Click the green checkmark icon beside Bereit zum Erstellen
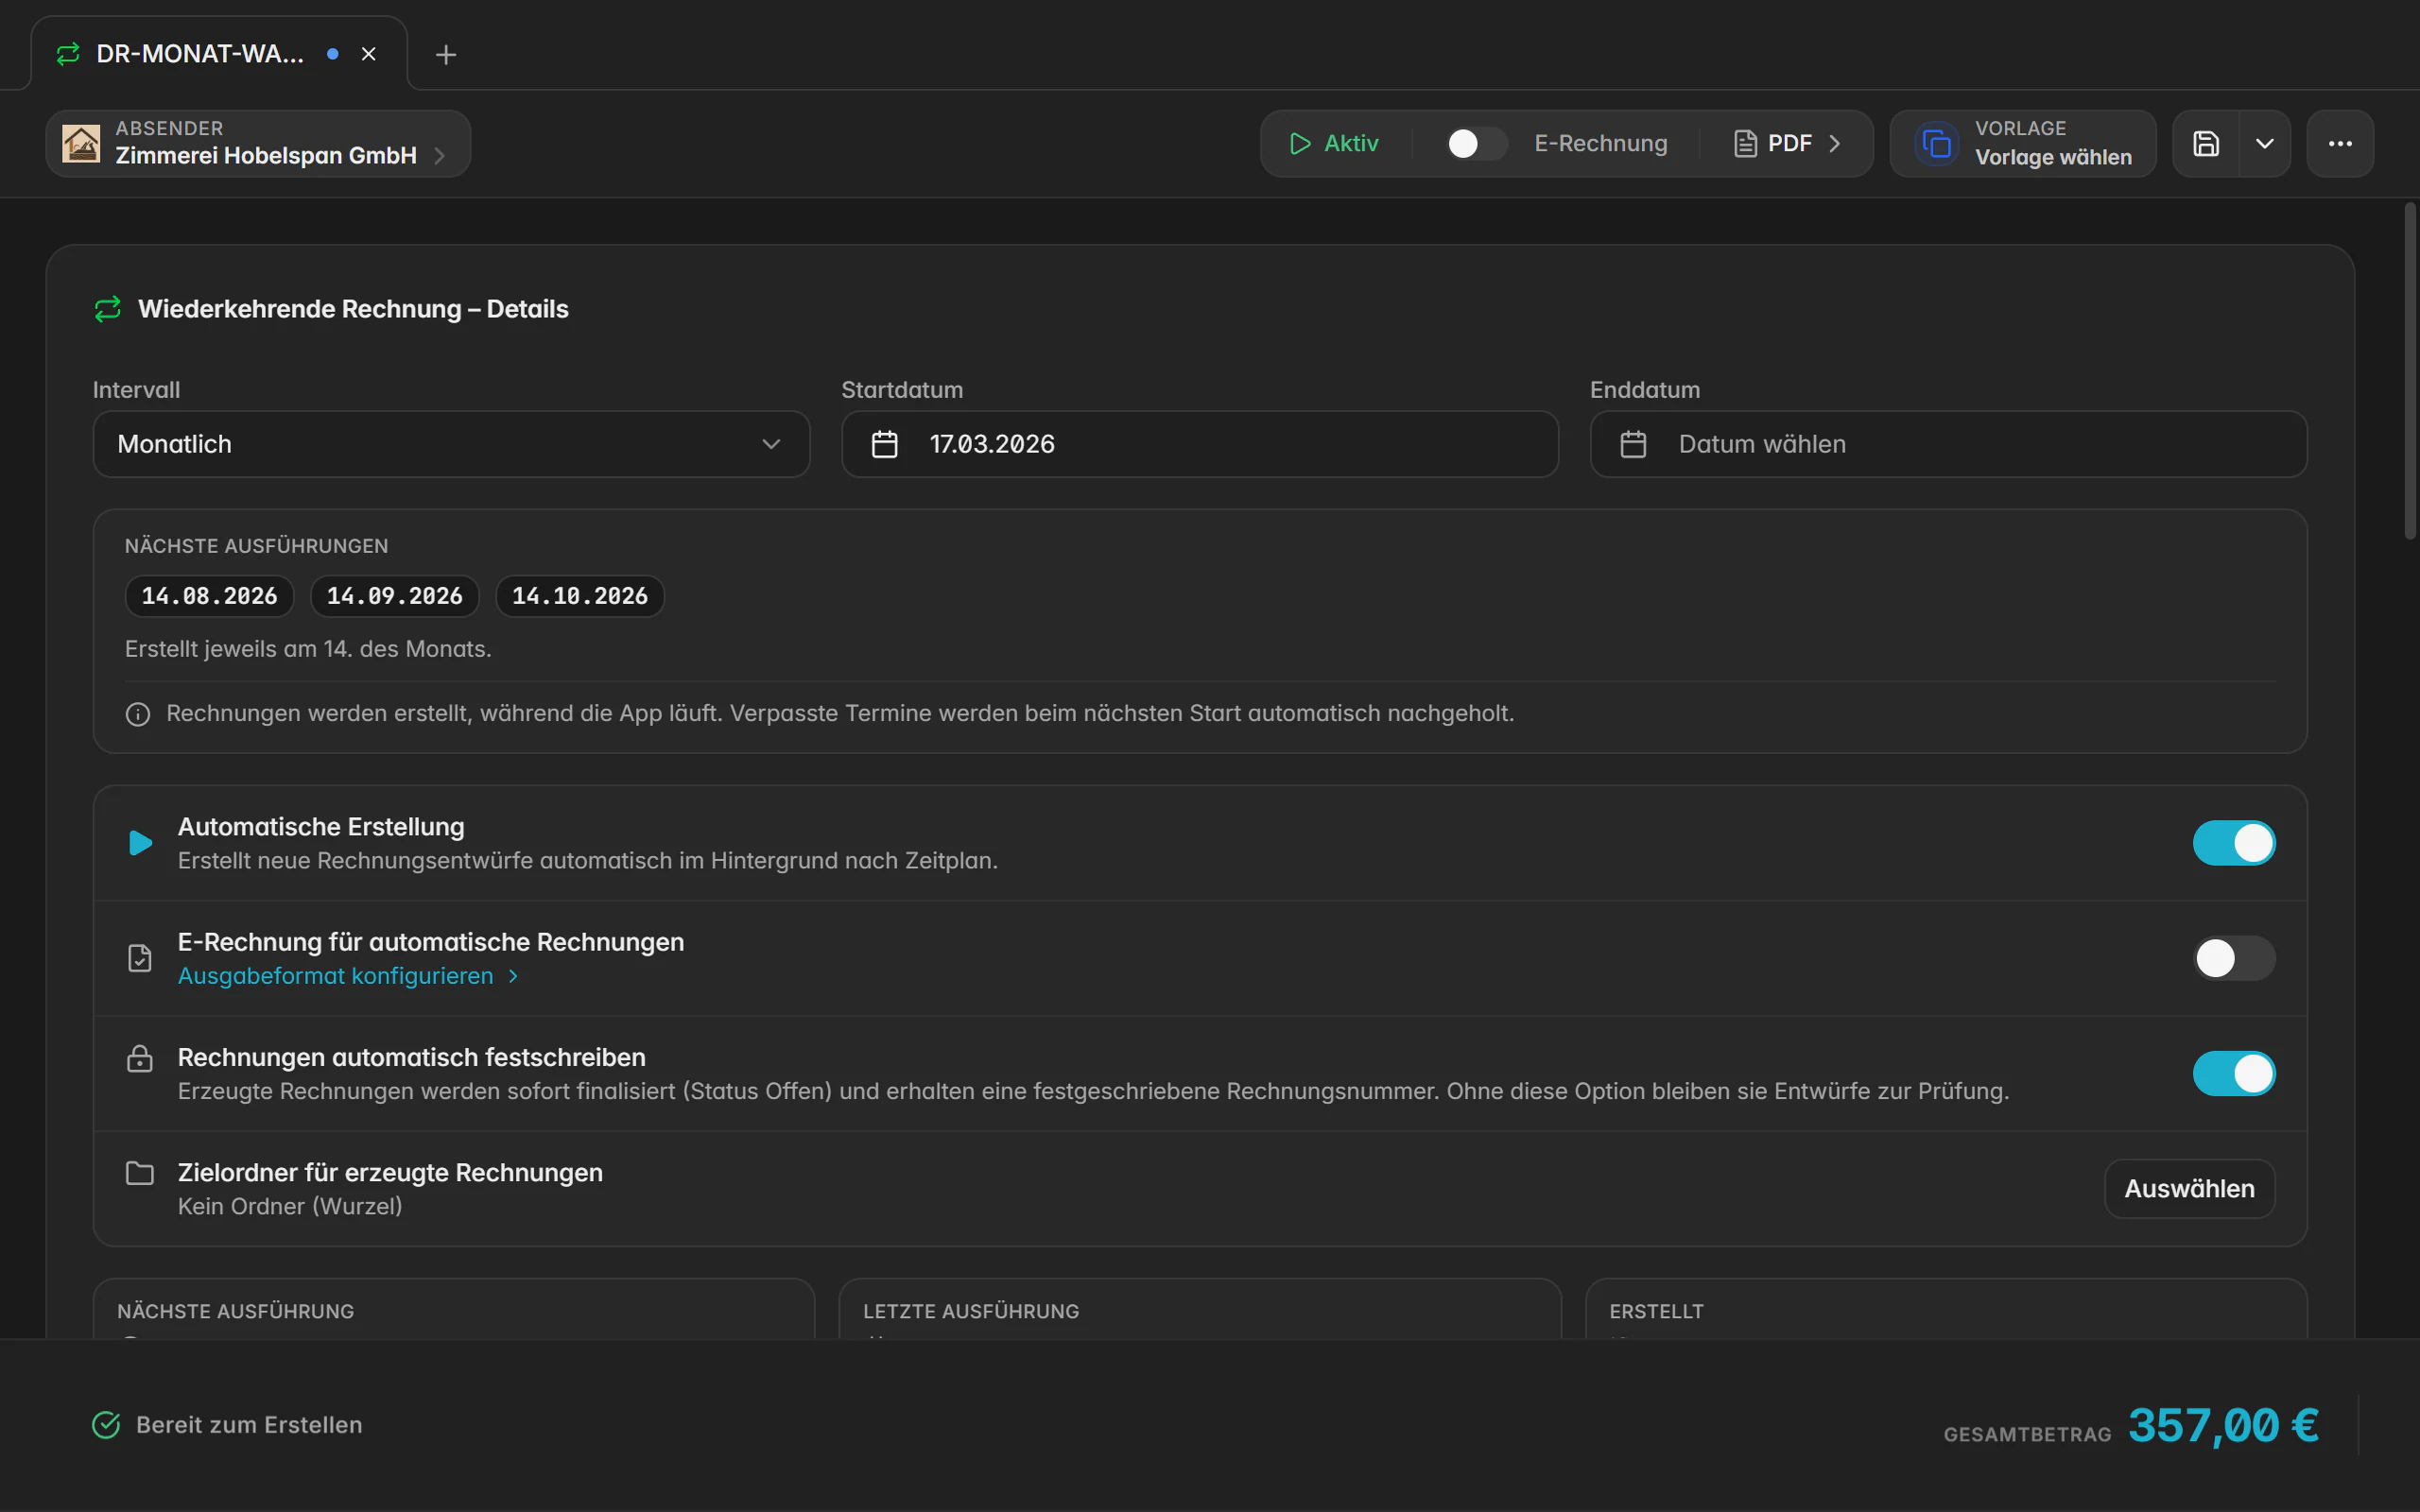The height and width of the screenshot is (1512, 2420). pos(106,1425)
